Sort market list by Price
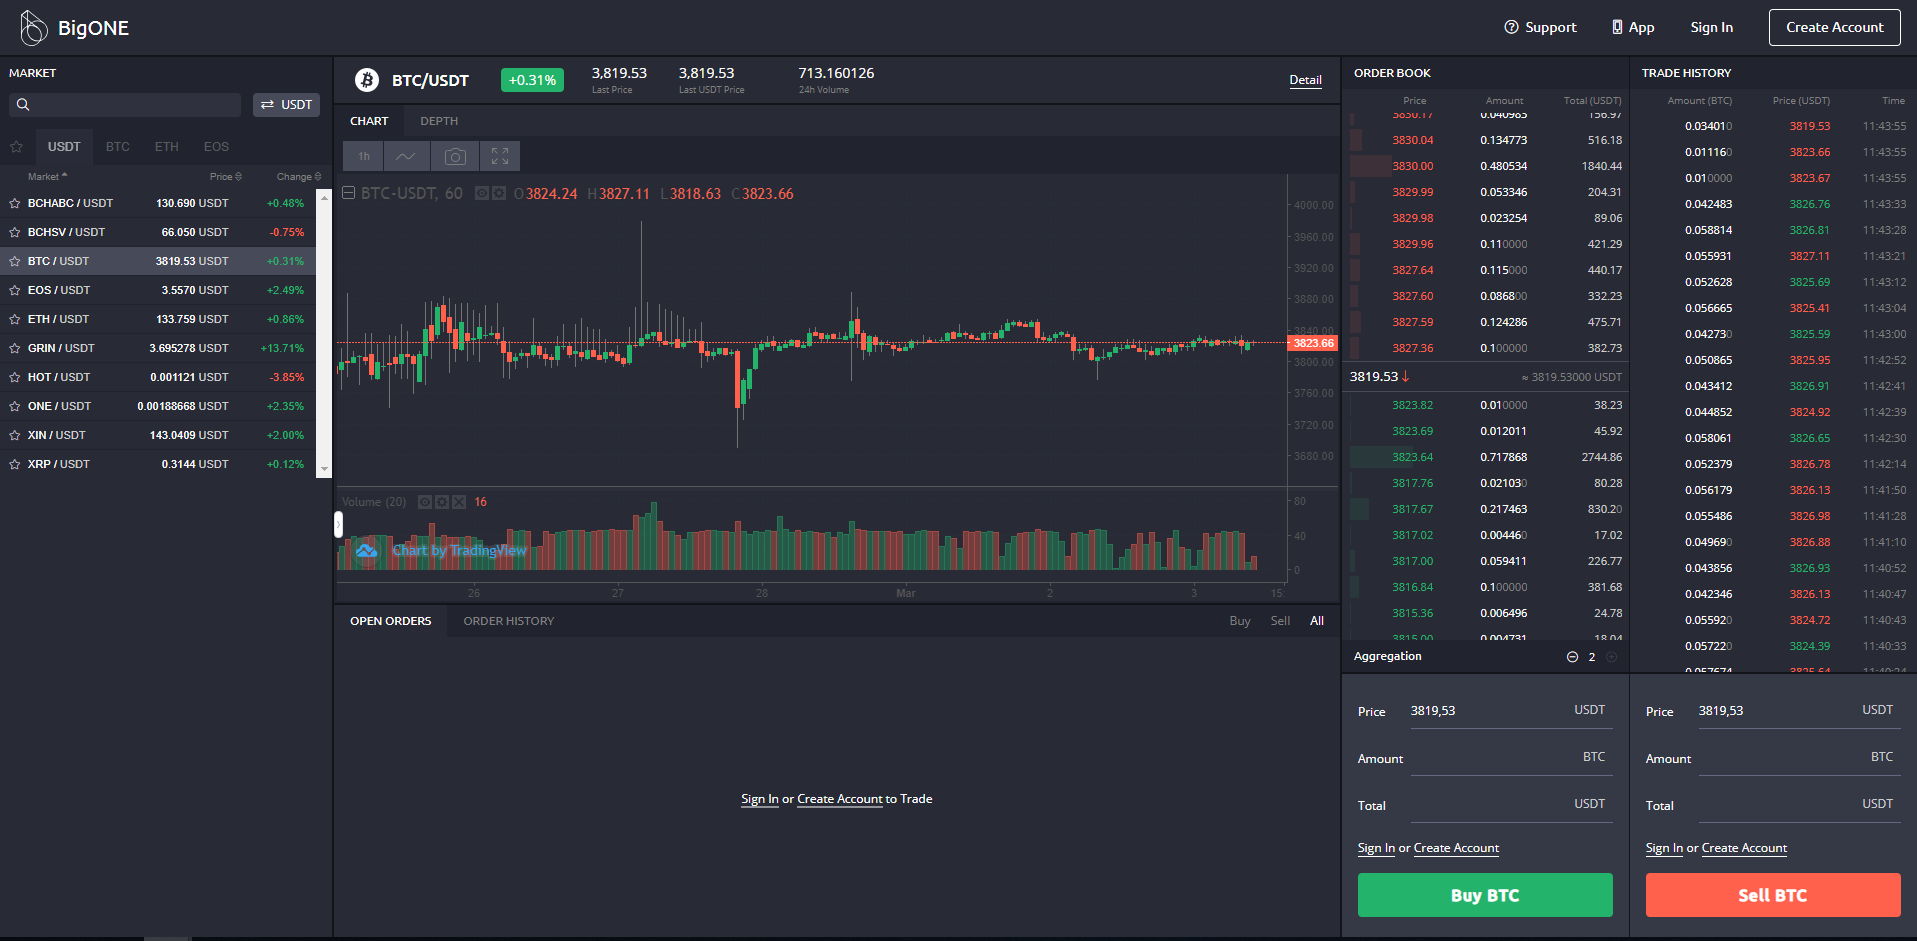Image resolution: width=1917 pixels, height=941 pixels. click(x=225, y=177)
